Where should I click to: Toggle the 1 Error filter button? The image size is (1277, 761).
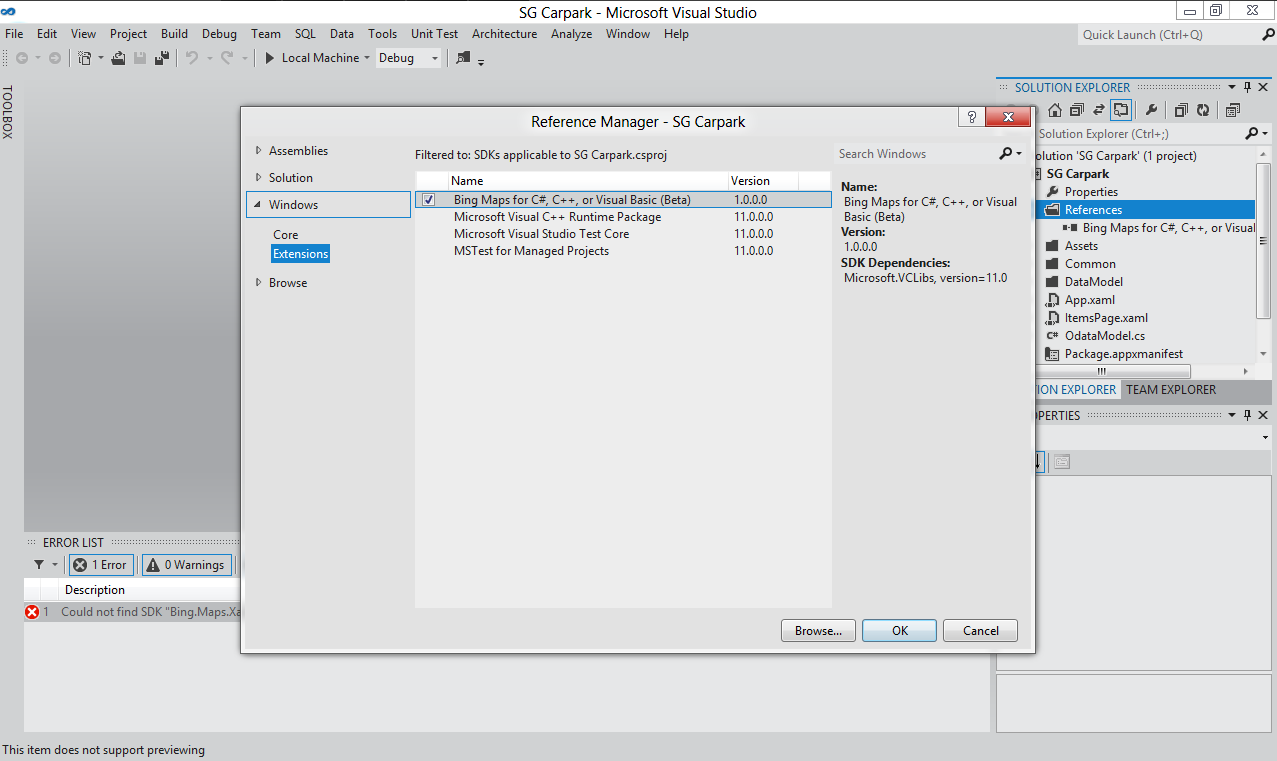click(100, 565)
